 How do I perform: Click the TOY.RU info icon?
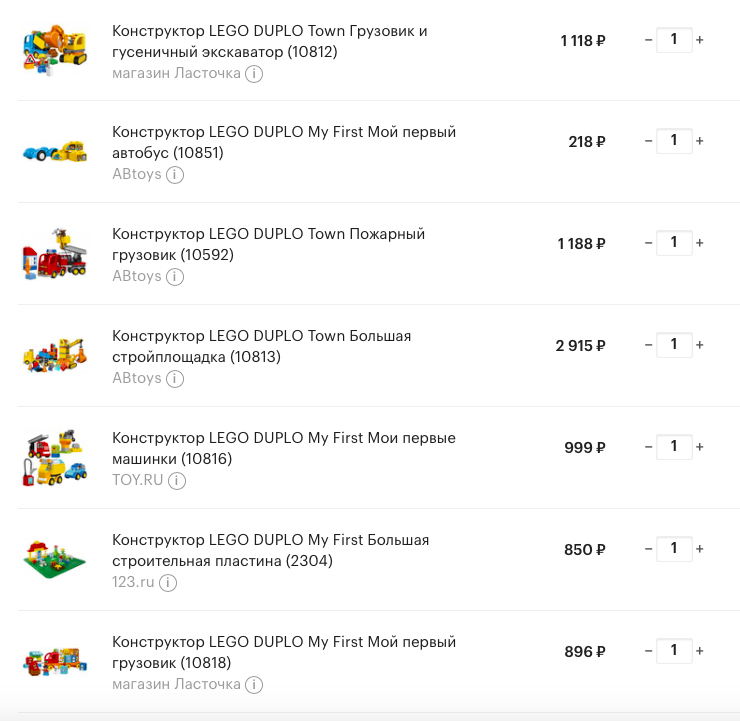tap(176, 481)
